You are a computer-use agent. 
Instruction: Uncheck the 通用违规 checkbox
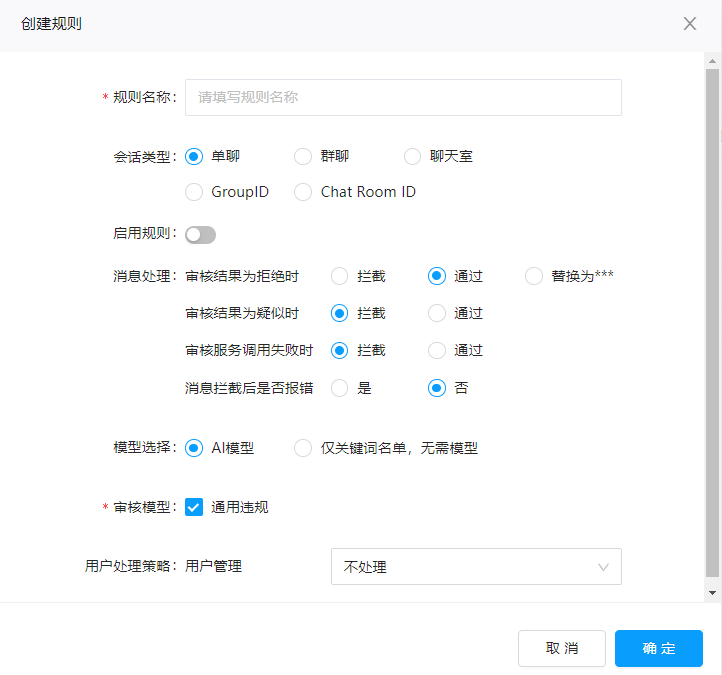[194, 507]
